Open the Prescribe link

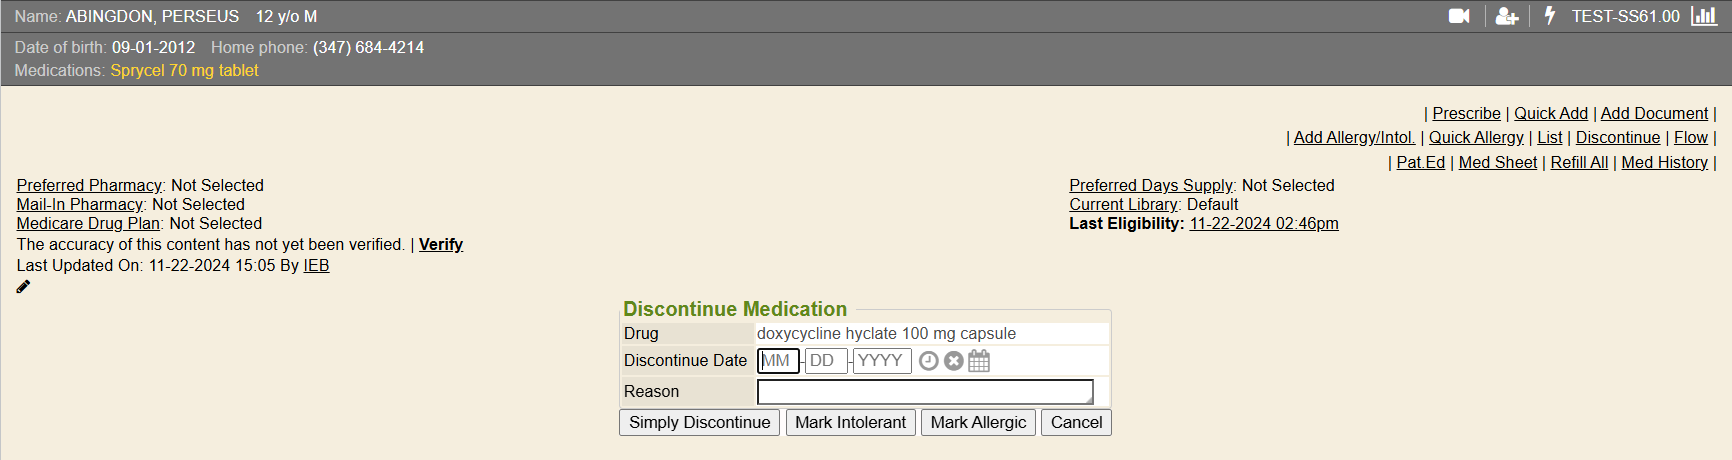point(1466,113)
